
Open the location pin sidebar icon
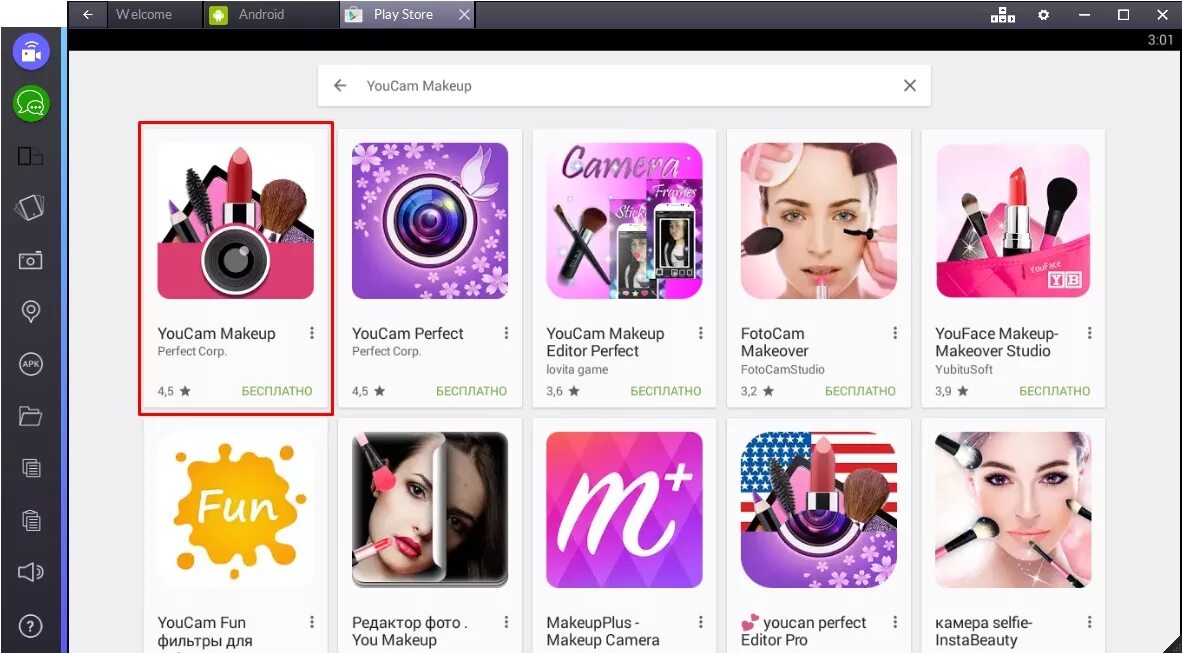[31, 311]
